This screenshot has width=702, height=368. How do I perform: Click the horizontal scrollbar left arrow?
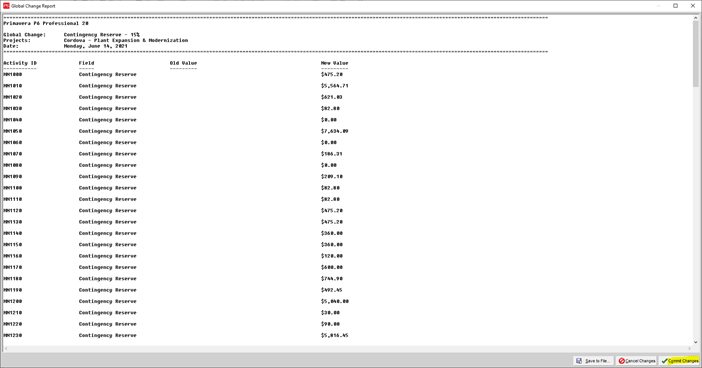point(6,348)
